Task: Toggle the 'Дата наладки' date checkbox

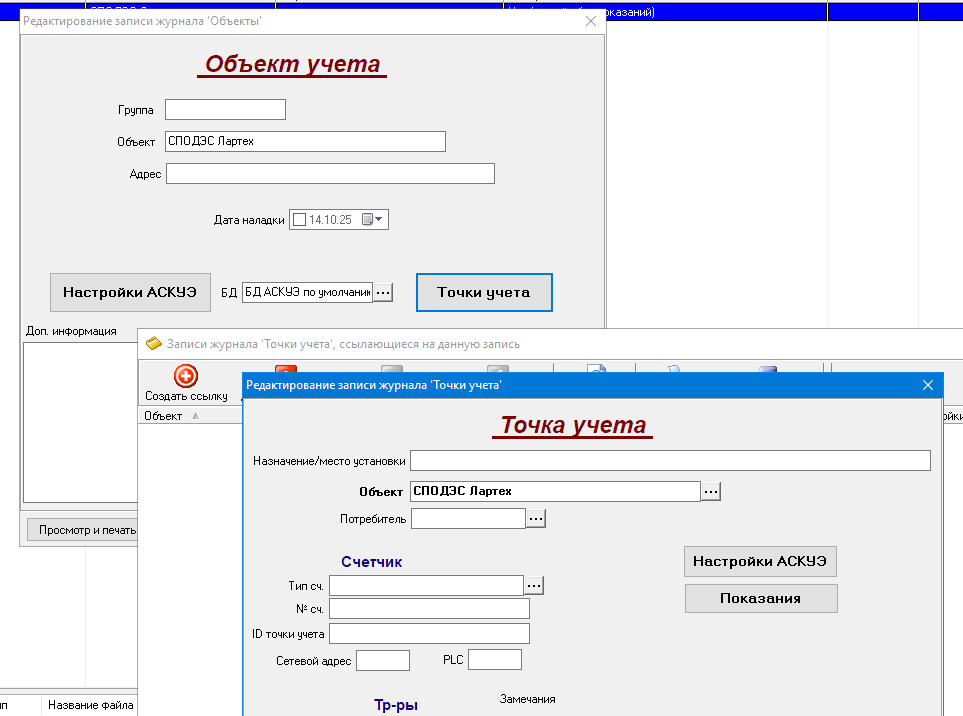Action: (300, 220)
